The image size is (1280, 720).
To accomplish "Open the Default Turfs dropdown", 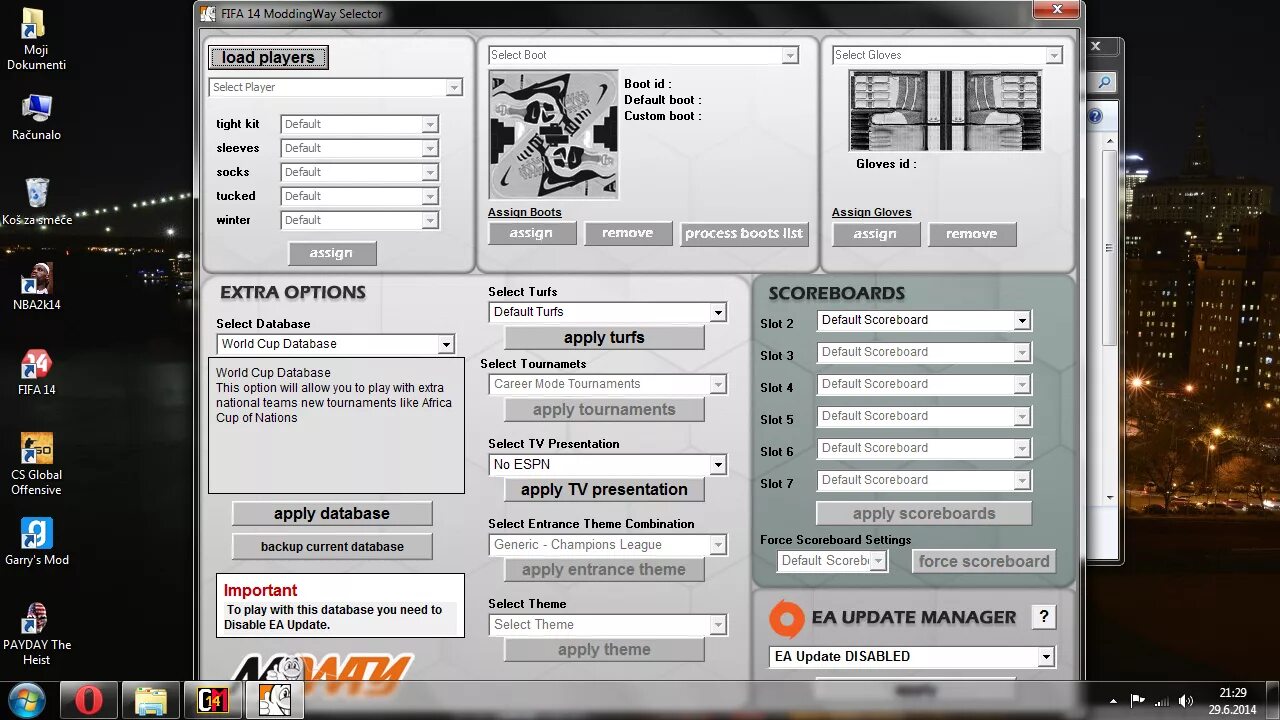I will point(608,312).
